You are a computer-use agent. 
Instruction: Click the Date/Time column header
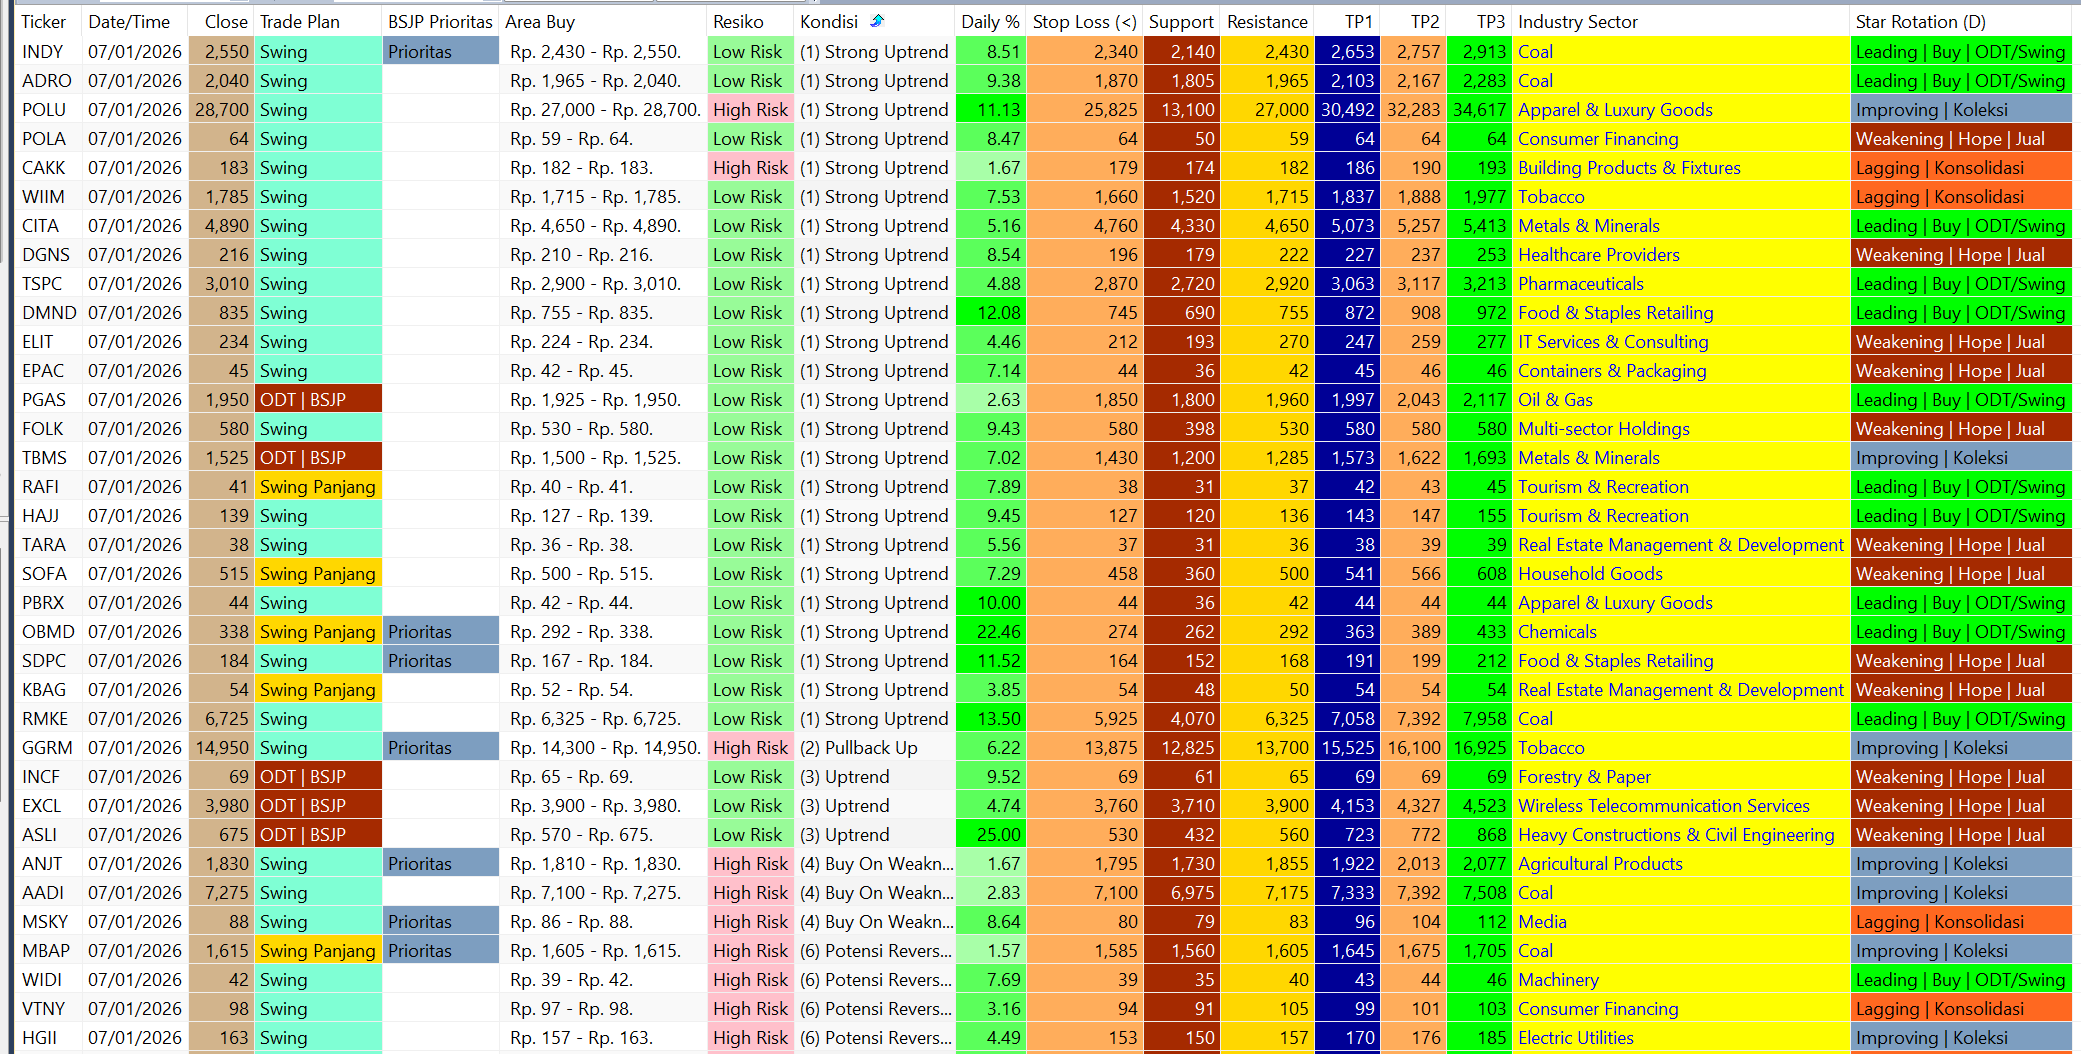pyautogui.click(x=129, y=22)
